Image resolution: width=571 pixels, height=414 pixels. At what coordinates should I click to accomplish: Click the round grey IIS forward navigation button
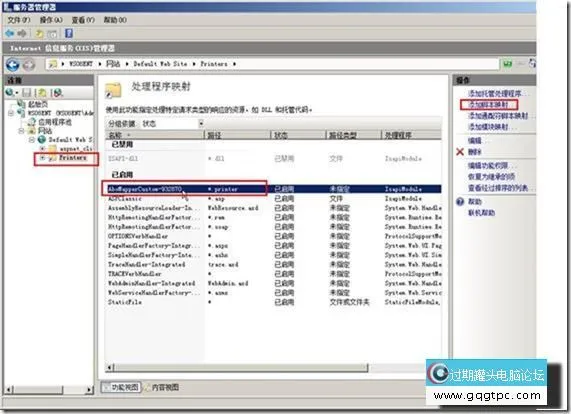point(29,65)
